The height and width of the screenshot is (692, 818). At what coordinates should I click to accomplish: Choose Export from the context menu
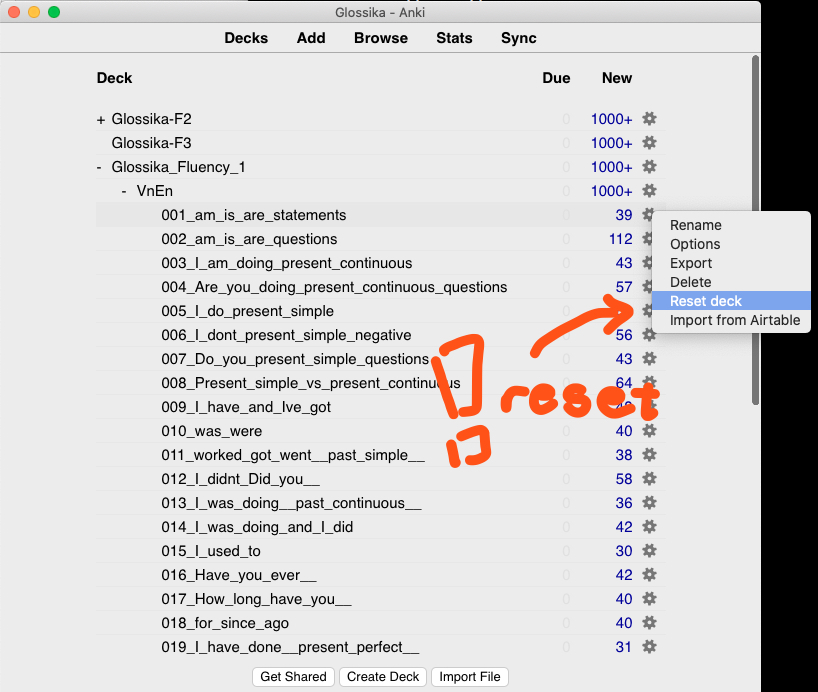pos(731,263)
